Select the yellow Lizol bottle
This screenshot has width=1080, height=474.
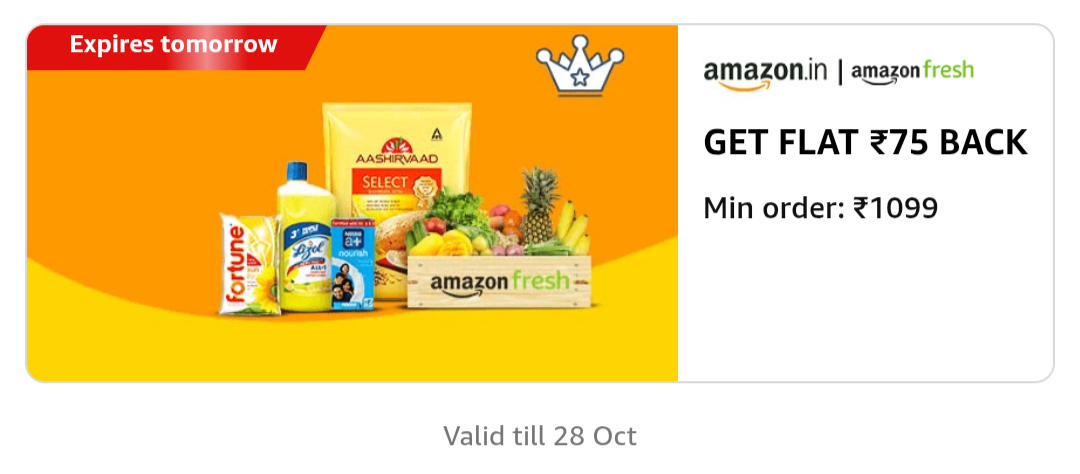click(x=305, y=238)
